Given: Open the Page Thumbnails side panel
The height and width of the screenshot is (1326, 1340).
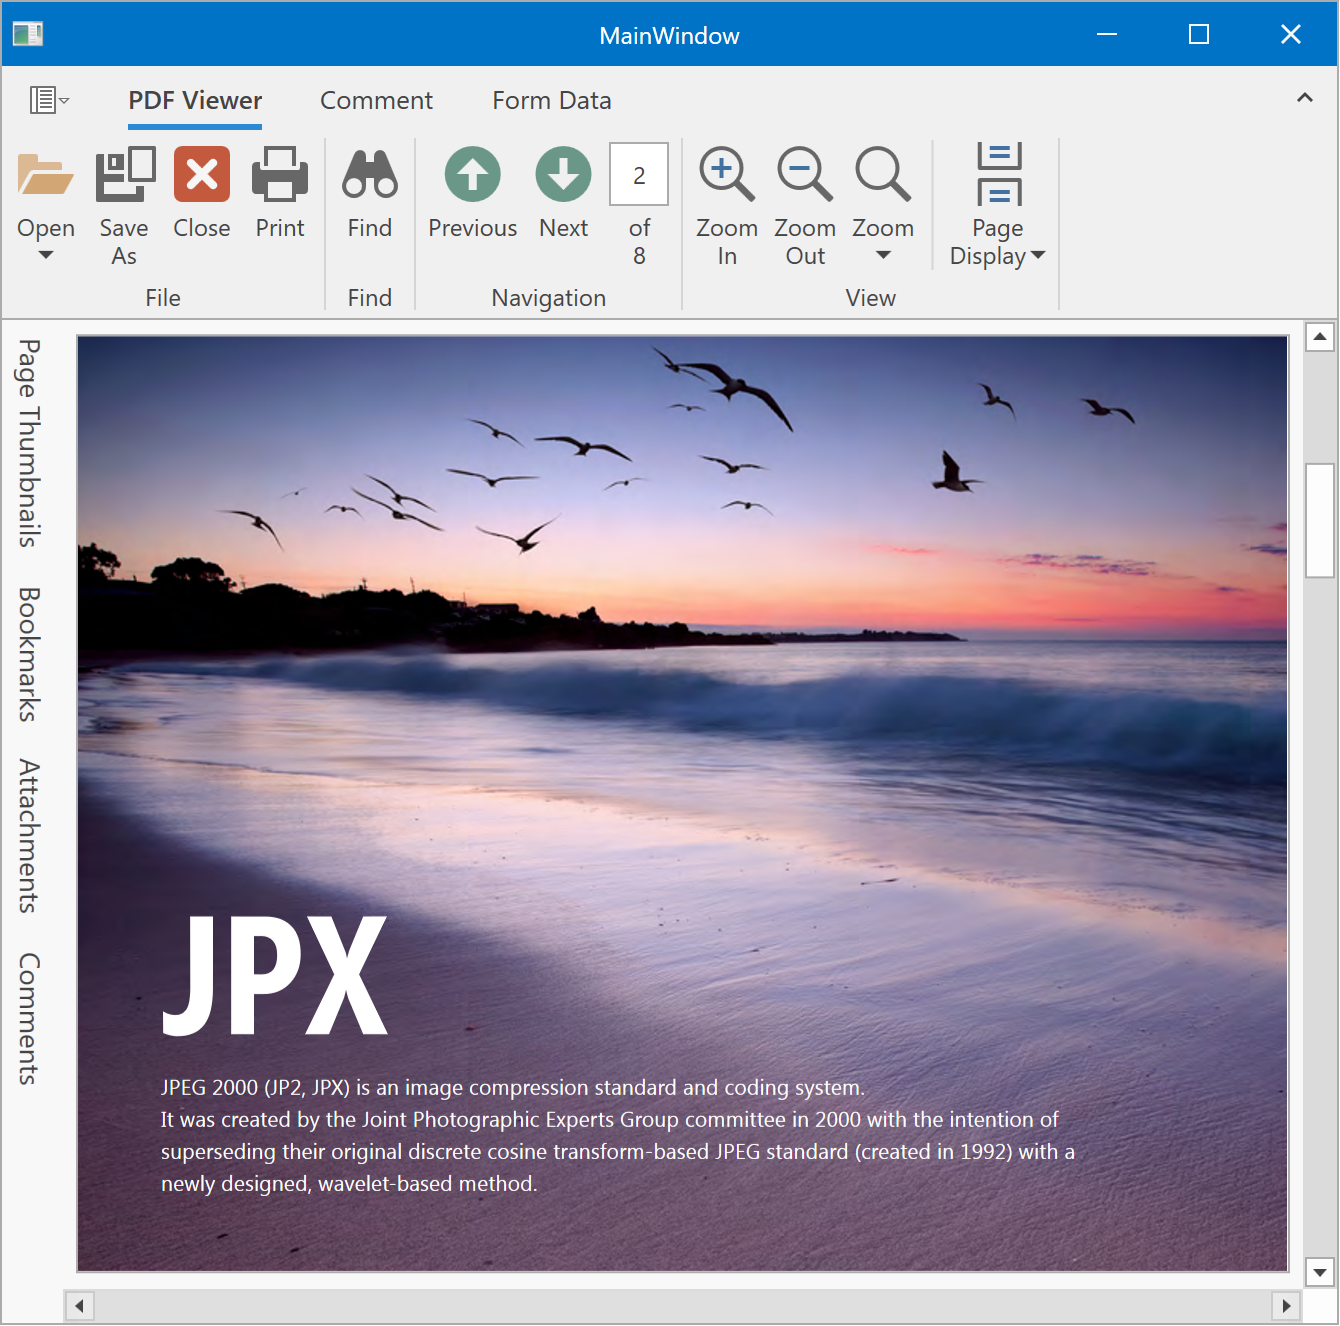Looking at the screenshot, I should (x=29, y=443).
